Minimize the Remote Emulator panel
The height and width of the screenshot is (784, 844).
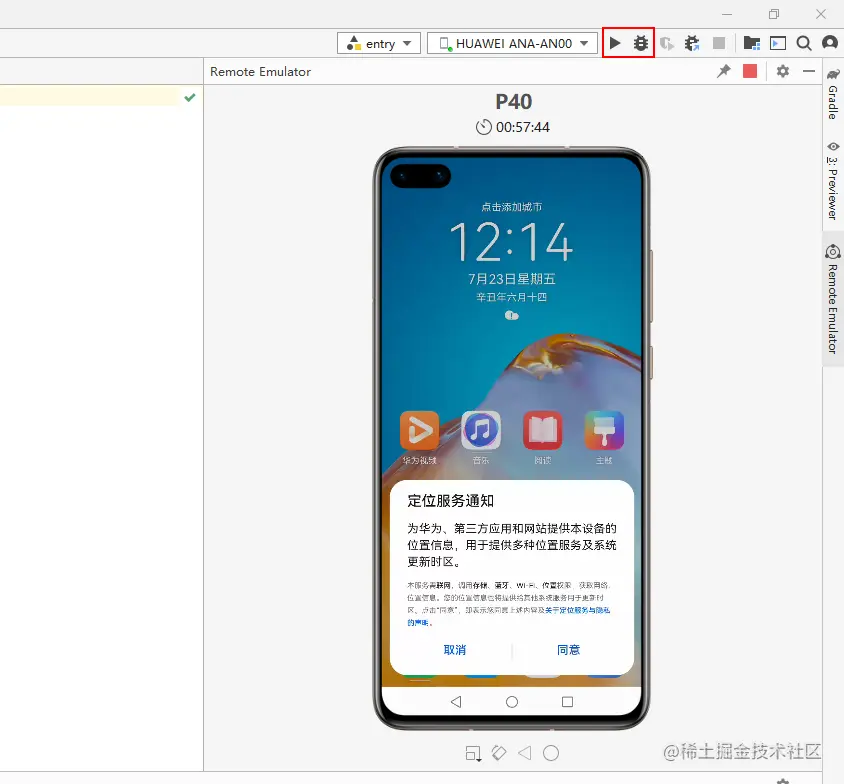coord(808,71)
